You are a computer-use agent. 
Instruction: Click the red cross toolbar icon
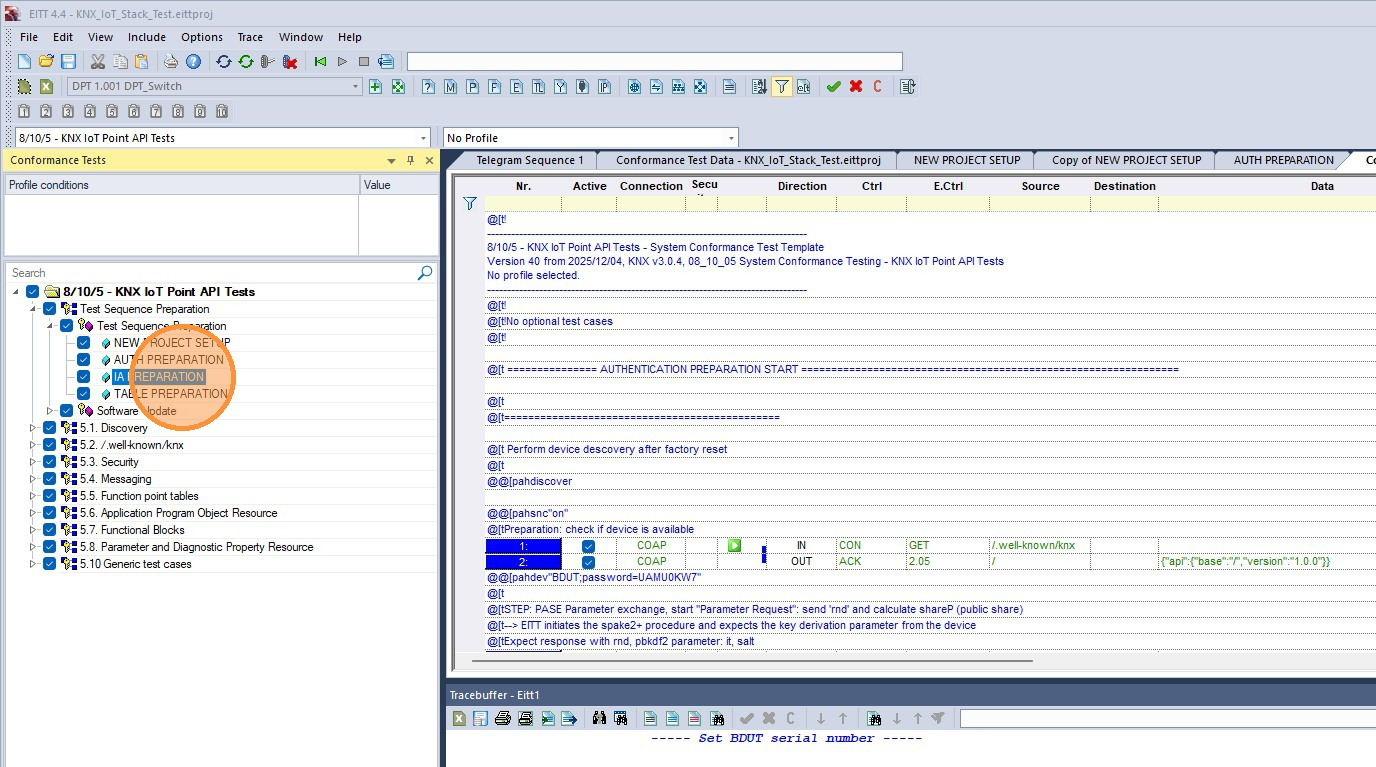(856, 87)
